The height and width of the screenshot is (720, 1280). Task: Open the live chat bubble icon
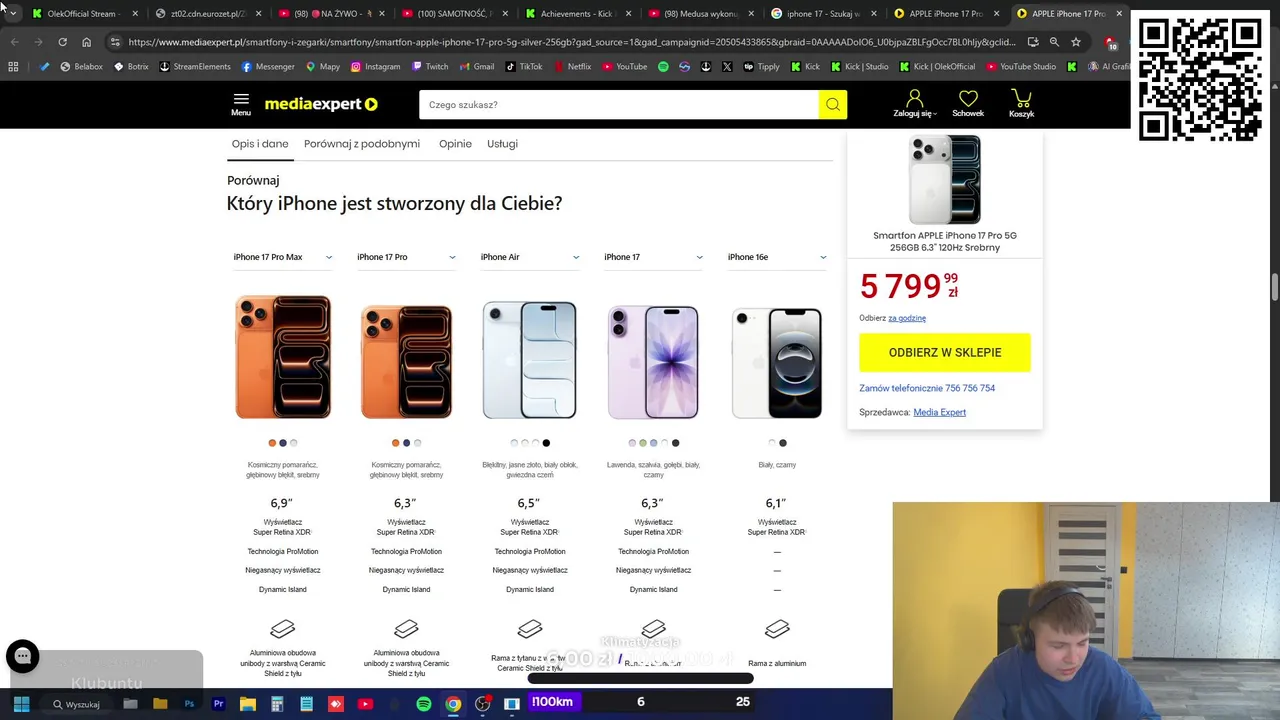[22, 656]
